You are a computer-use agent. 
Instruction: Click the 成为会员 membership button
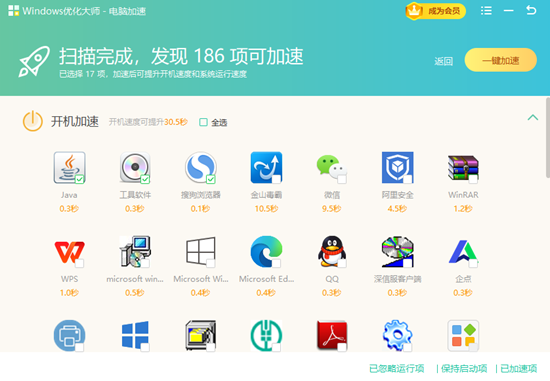click(x=436, y=11)
